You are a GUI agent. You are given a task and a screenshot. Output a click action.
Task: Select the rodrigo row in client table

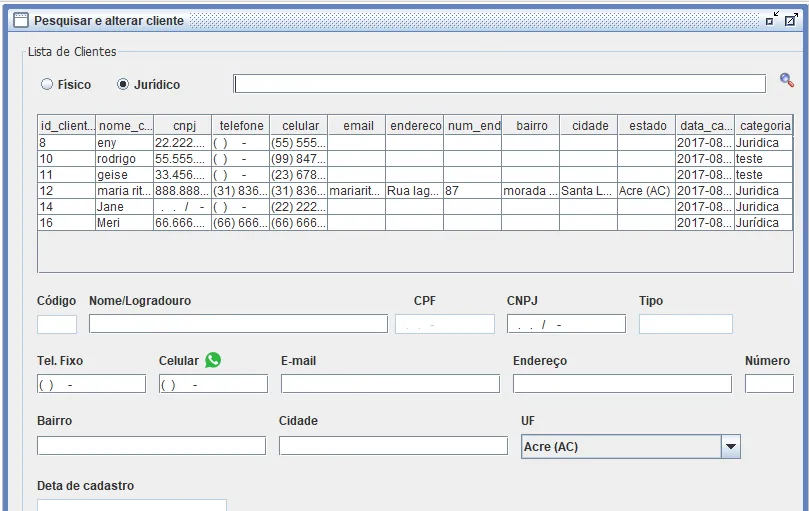point(125,159)
